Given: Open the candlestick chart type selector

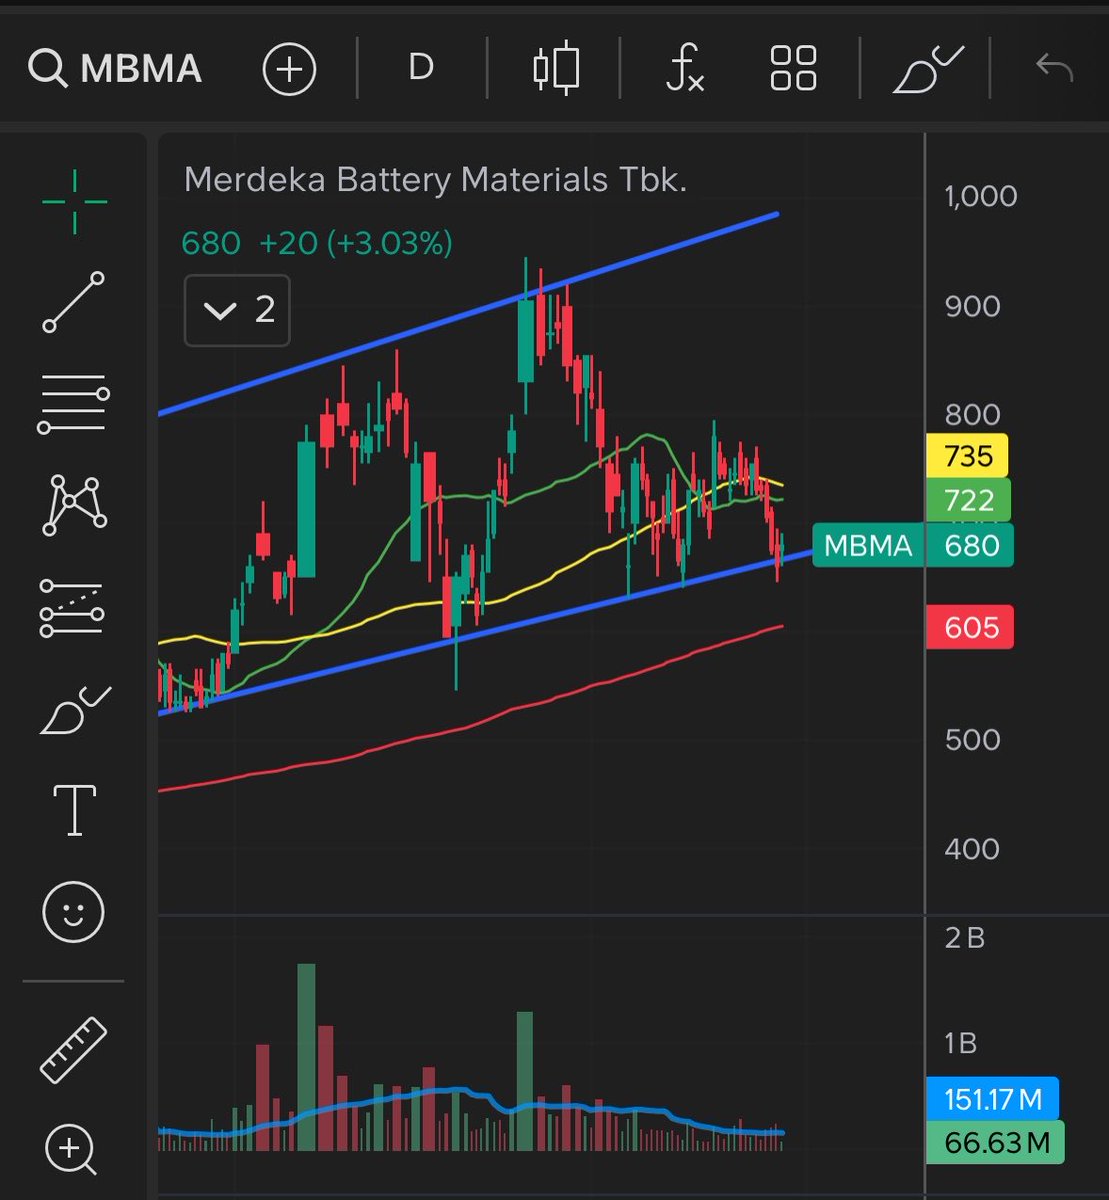Looking at the screenshot, I should 556,68.
